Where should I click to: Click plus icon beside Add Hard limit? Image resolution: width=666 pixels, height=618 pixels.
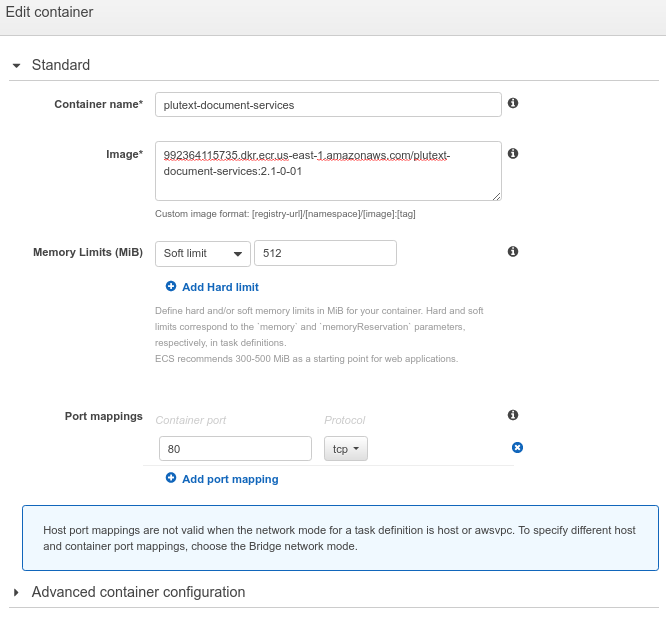171,287
